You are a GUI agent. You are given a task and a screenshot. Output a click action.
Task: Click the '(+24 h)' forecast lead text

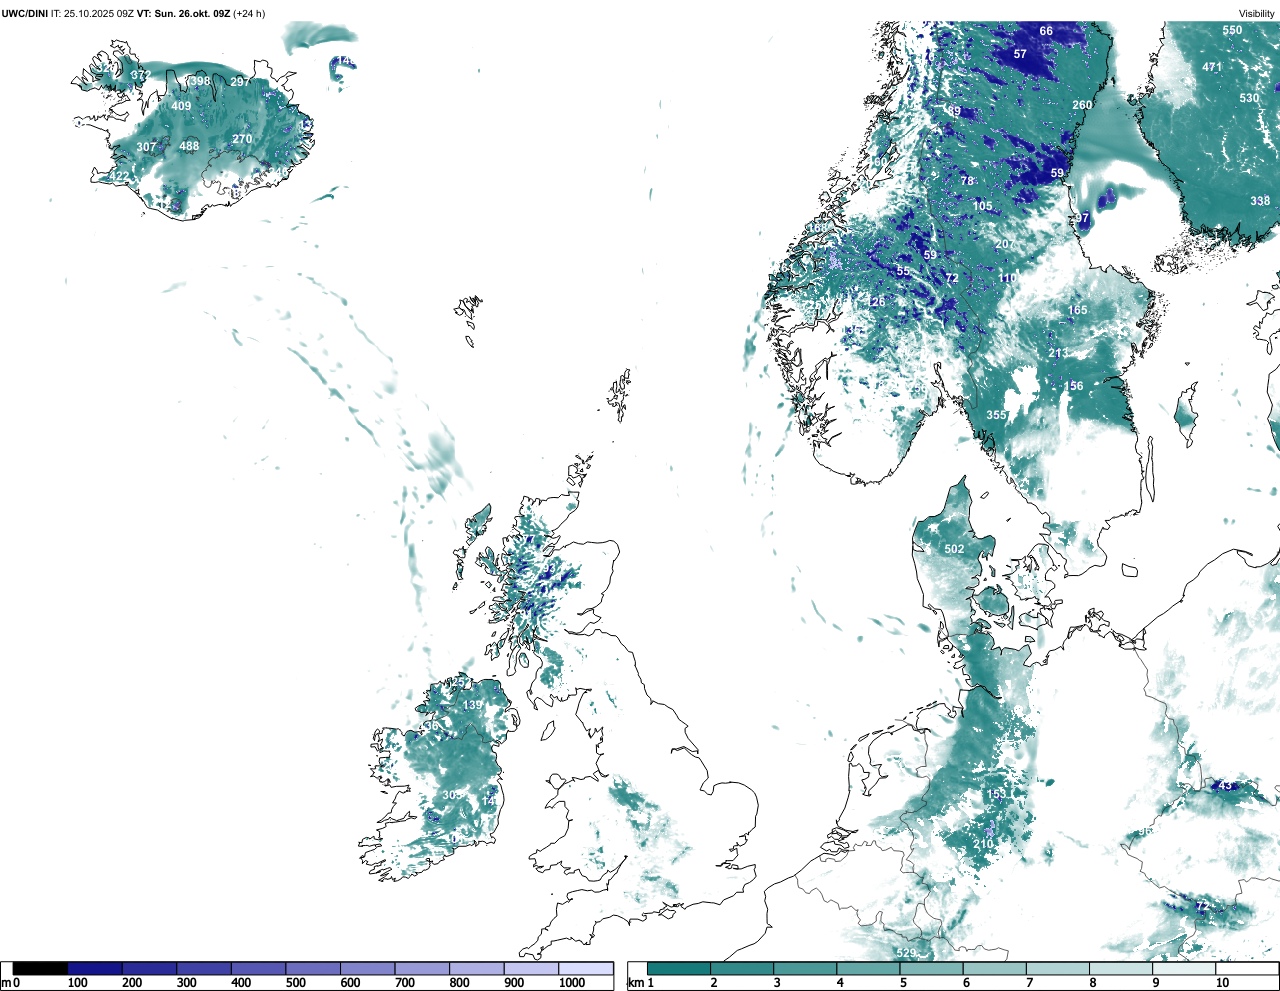(249, 13)
